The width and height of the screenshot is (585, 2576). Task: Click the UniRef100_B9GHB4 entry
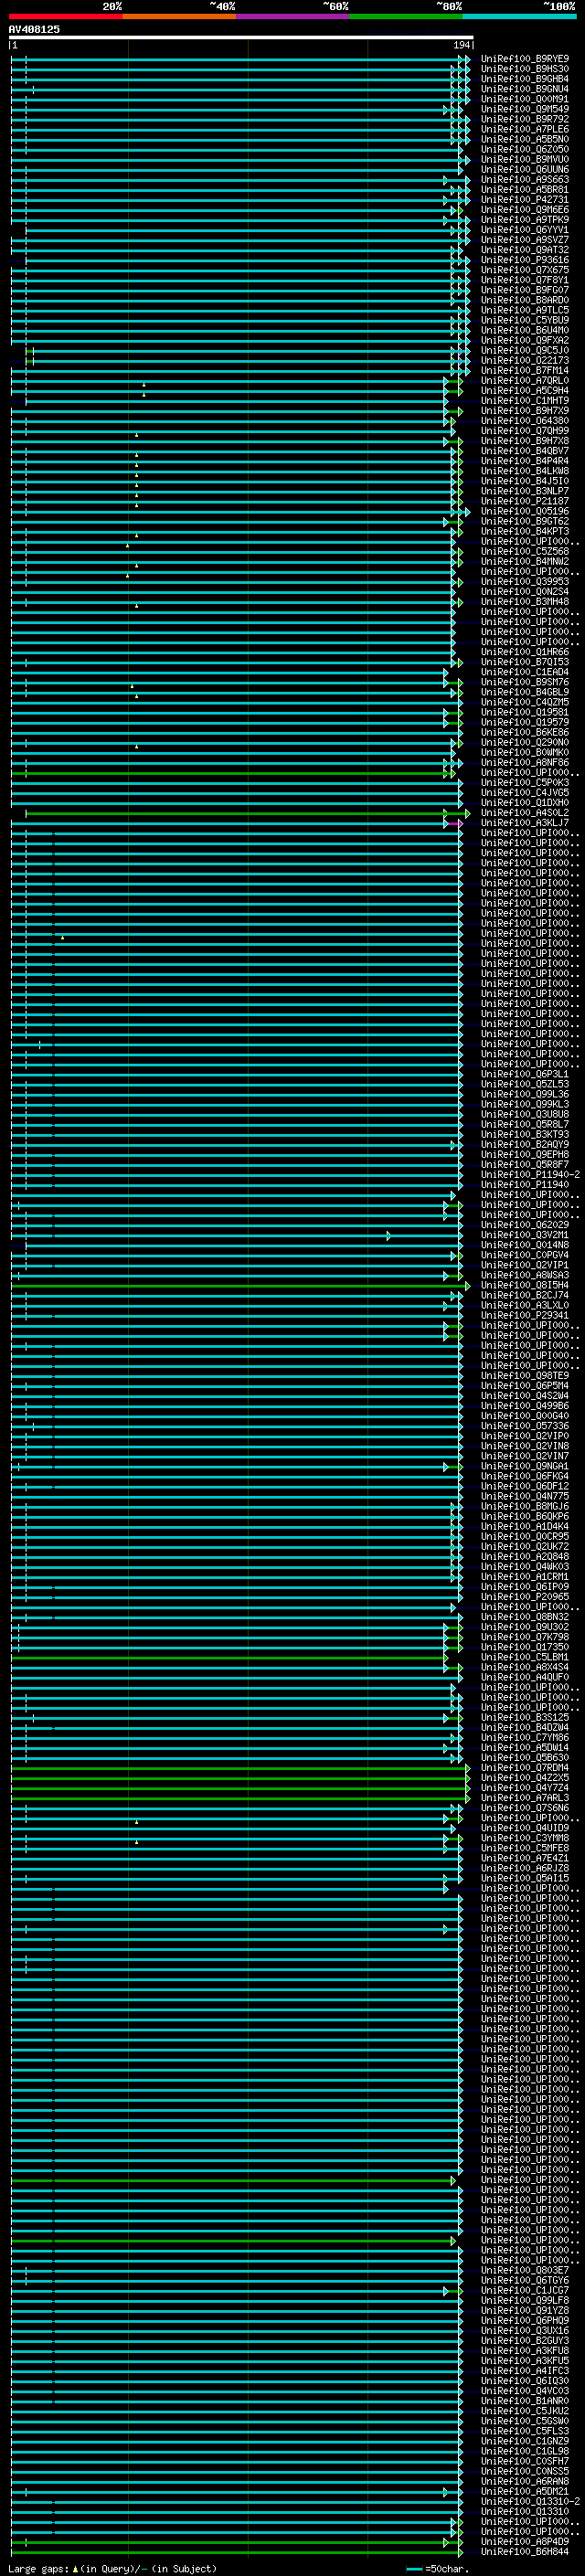[525, 79]
